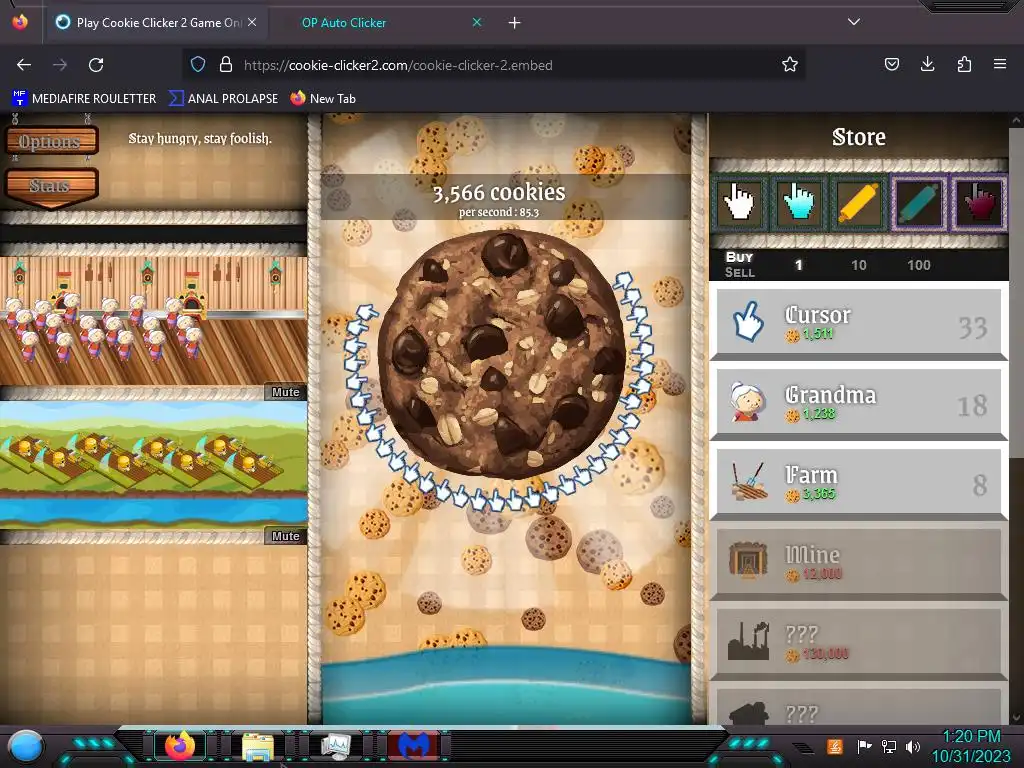1024x768 pixels.
Task: Open the network status tray icon
Action: point(889,746)
